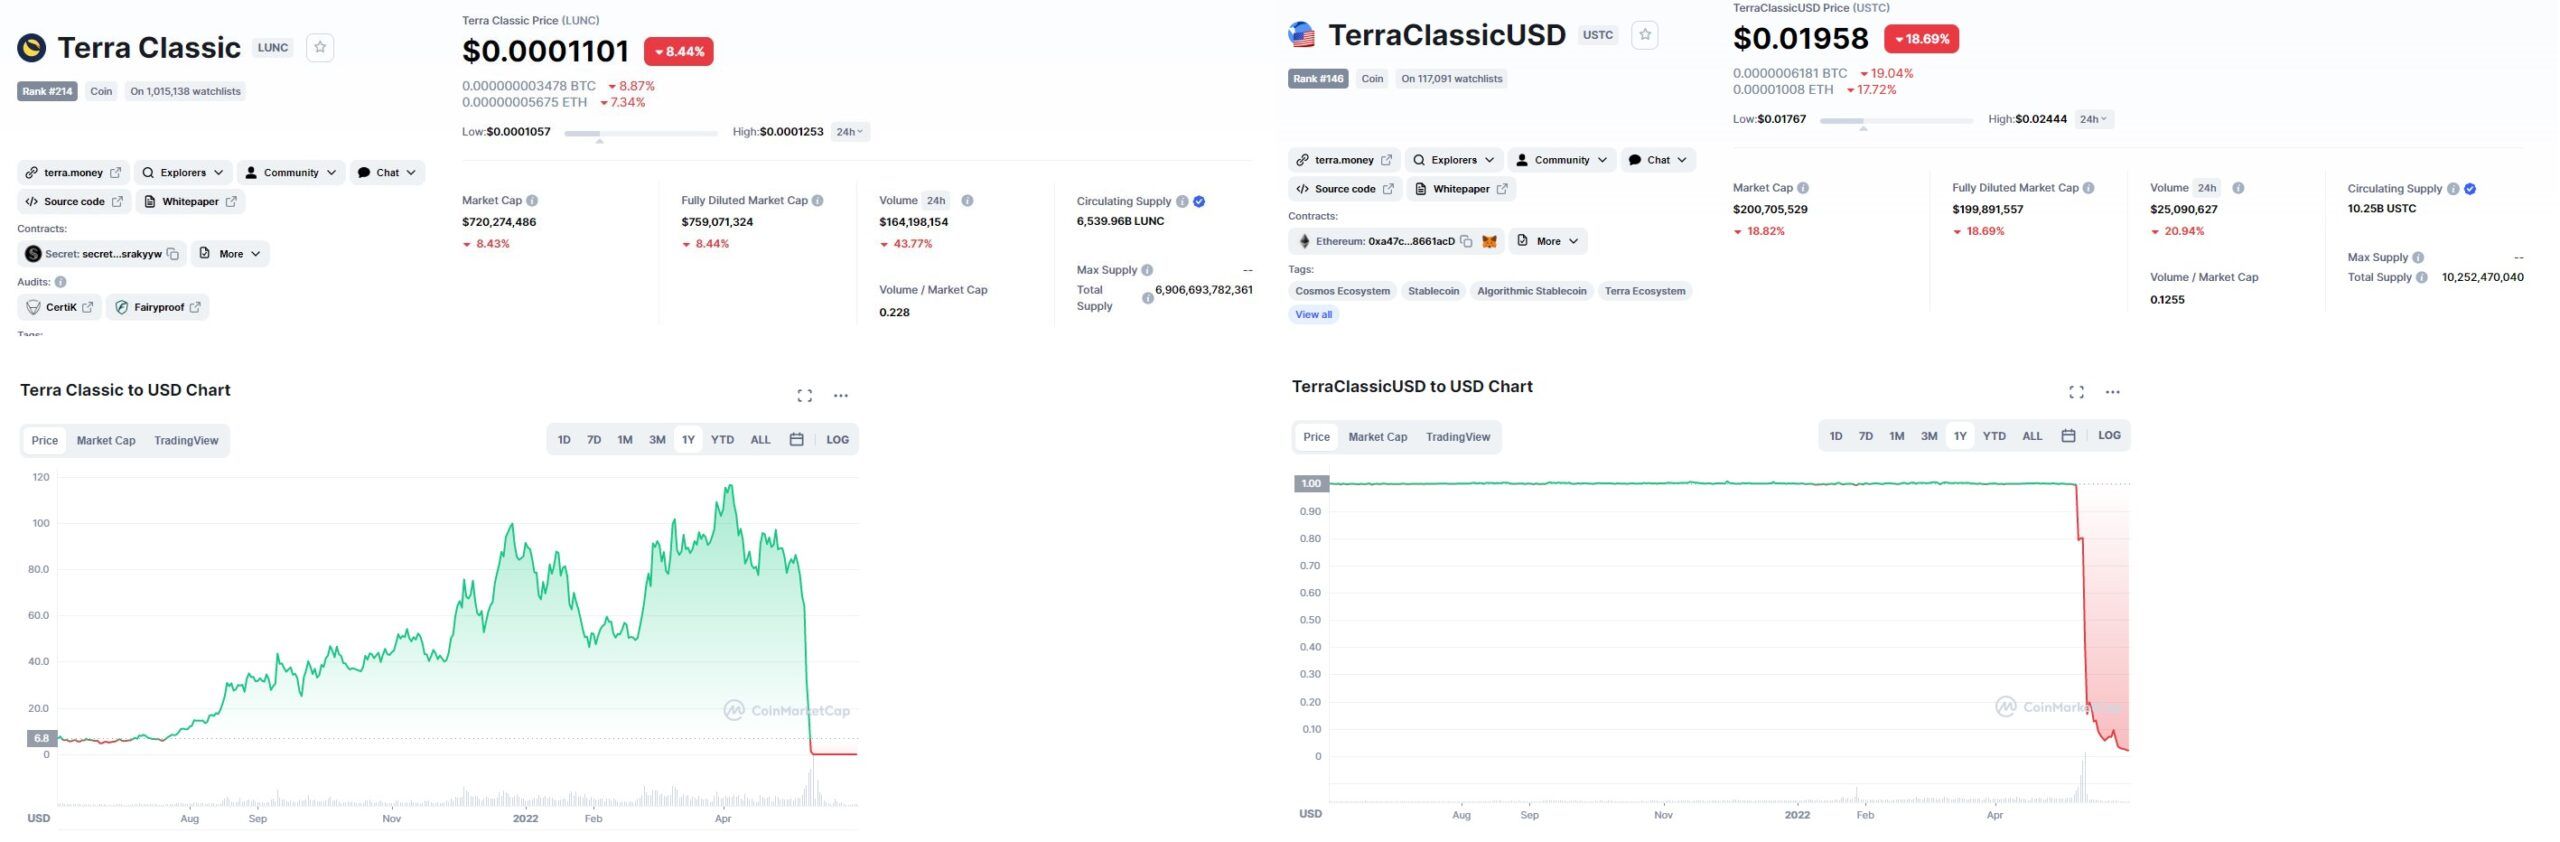Expand Explorers dropdown for TerraClassicUSD
The width and height of the screenshot is (2560, 842).
1454,160
